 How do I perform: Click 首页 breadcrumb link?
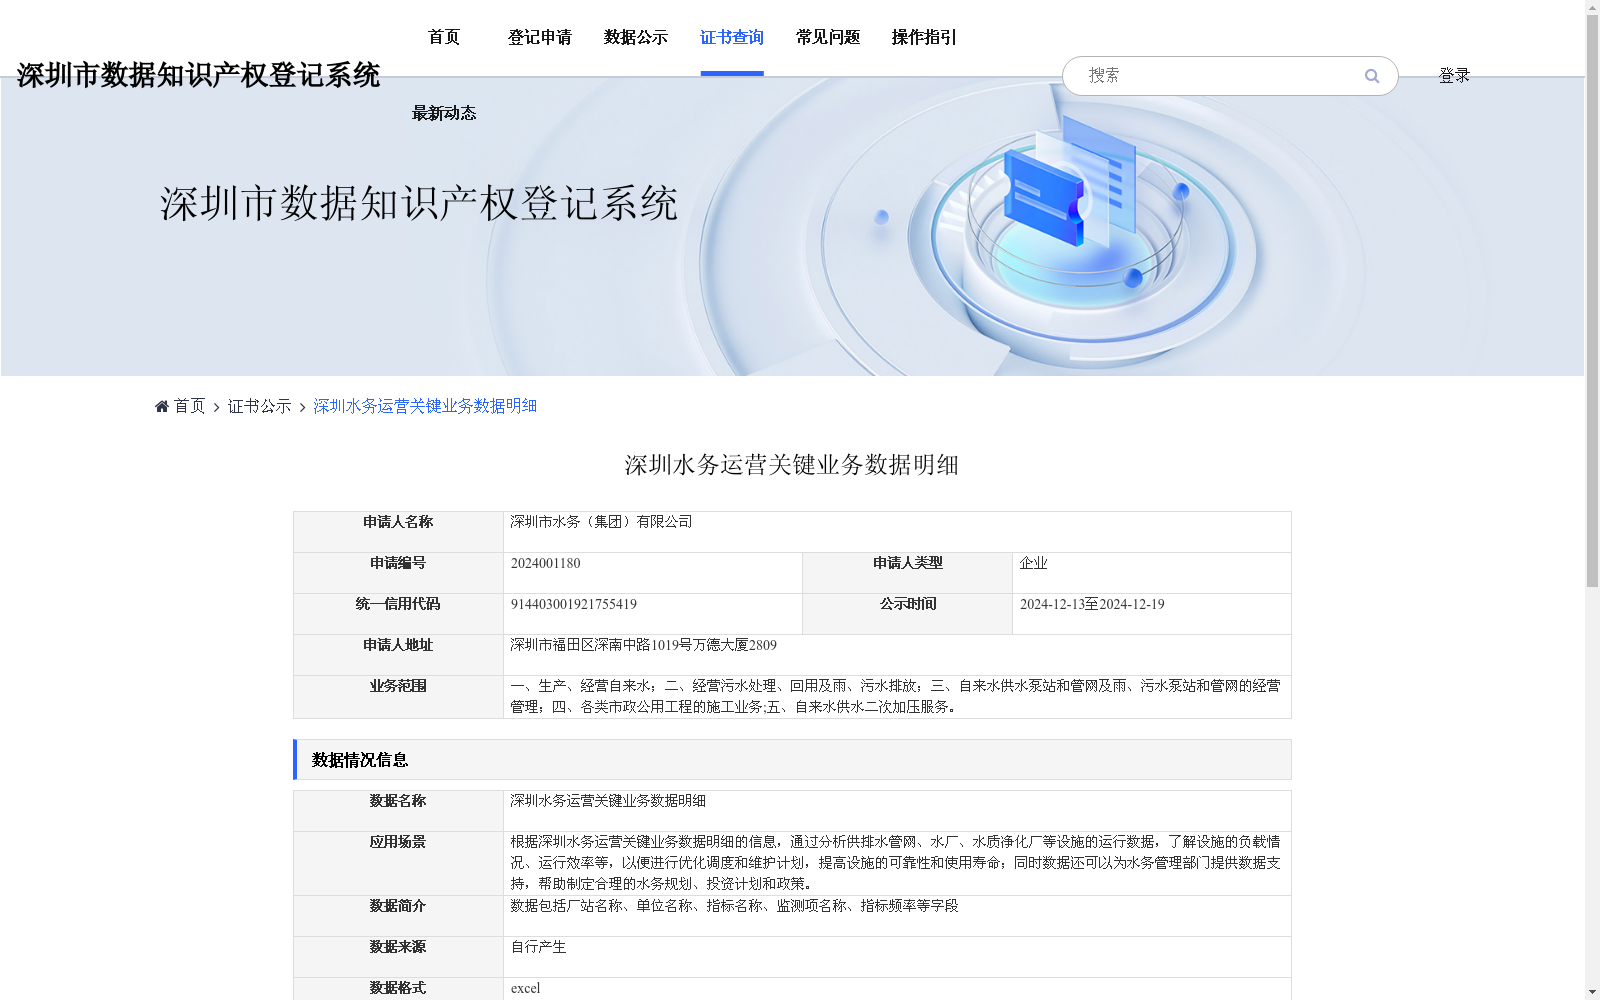point(189,406)
